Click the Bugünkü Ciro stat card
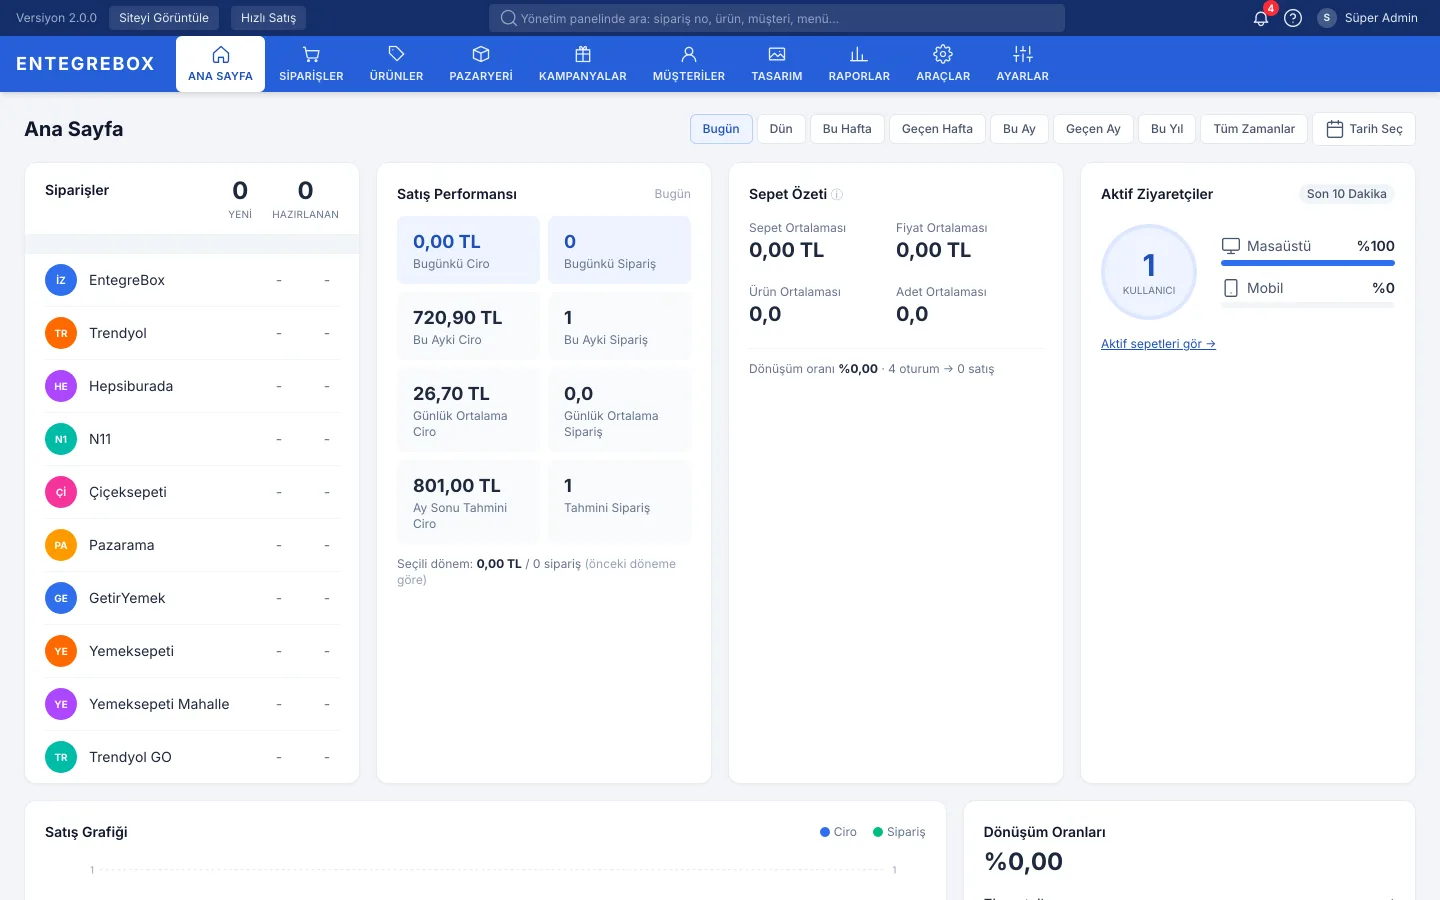The image size is (1440, 900). (469, 250)
